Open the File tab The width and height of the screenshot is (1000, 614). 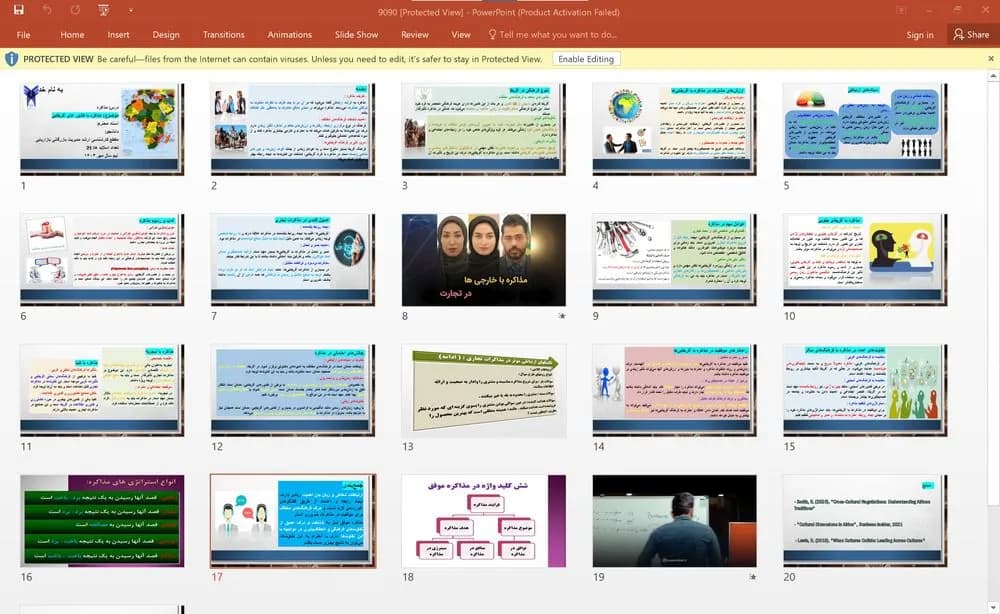[24, 35]
